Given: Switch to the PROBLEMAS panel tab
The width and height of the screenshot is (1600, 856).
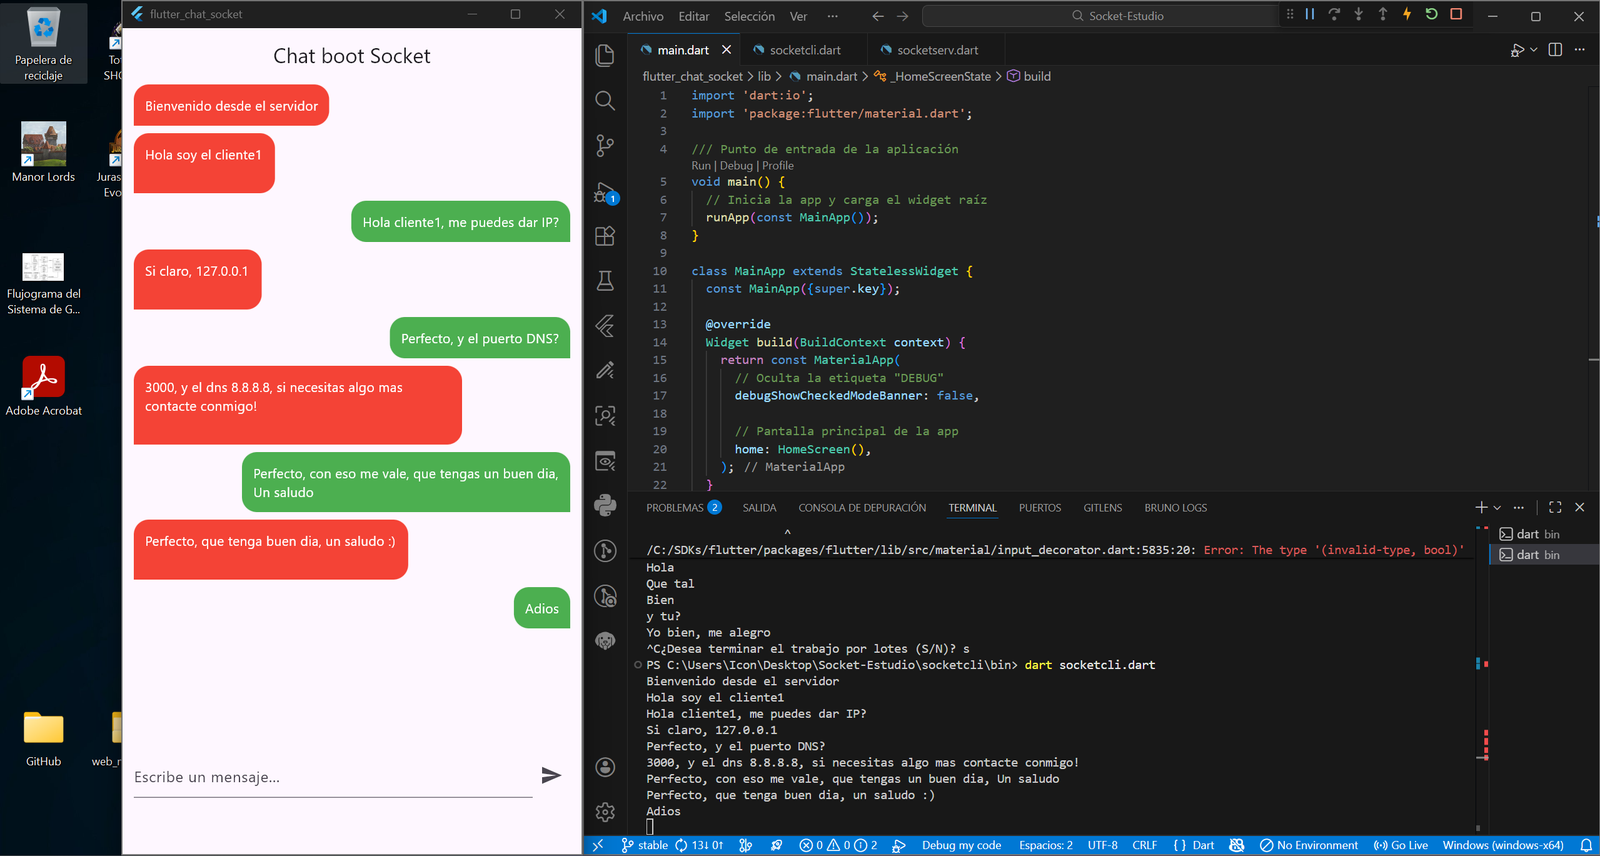Looking at the screenshot, I should click(x=675, y=508).
